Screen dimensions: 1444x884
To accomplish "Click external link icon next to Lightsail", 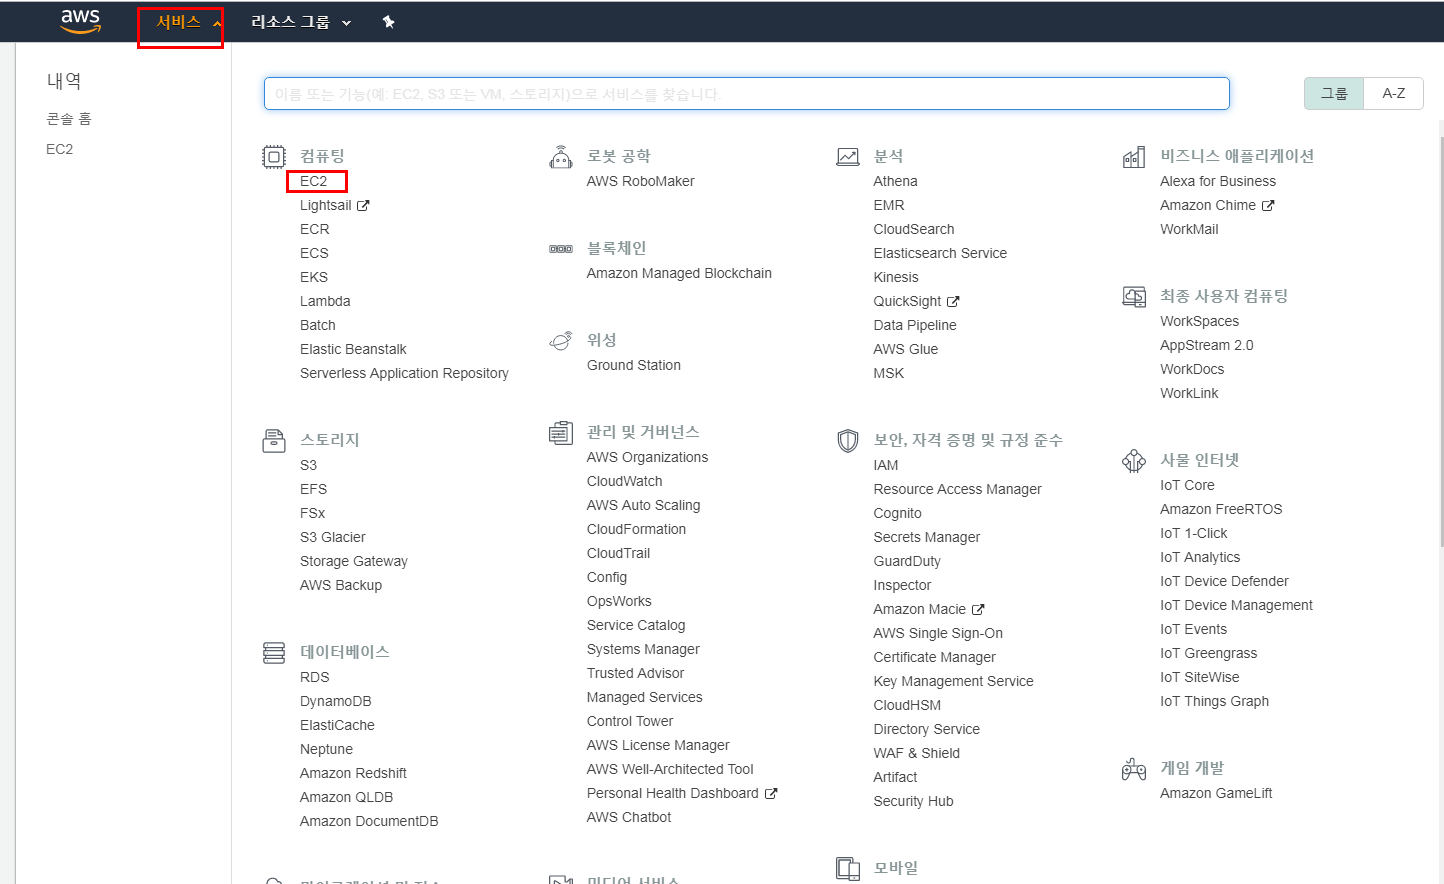I will pos(363,206).
